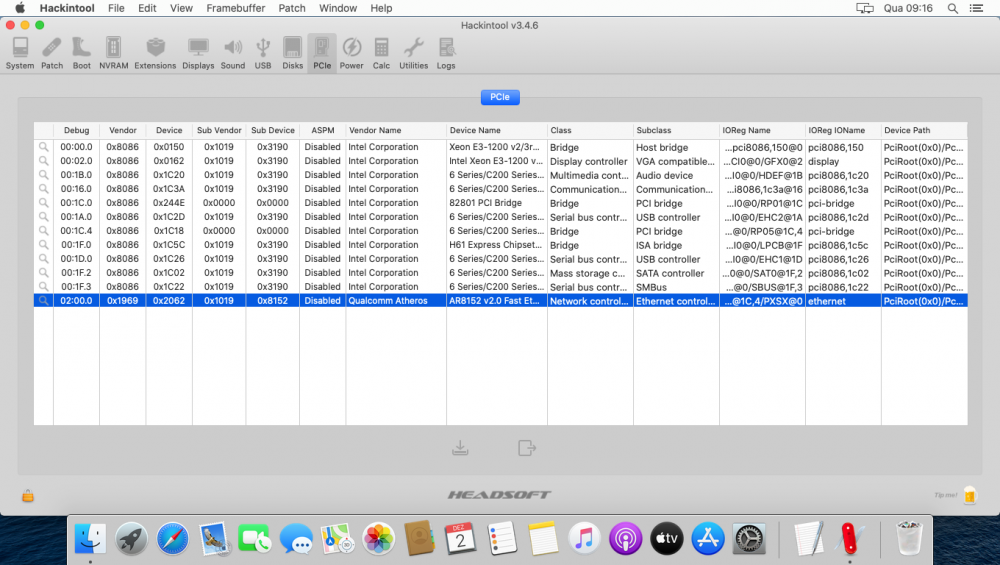Open the File menu
Image resolution: width=1000 pixels, height=565 pixels.
click(116, 8)
